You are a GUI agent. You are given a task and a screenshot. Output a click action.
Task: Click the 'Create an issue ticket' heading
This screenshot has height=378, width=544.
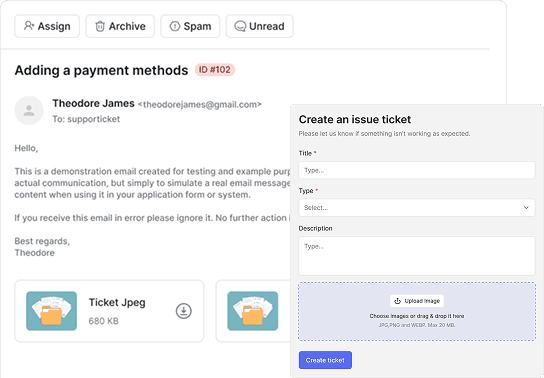(x=355, y=119)
